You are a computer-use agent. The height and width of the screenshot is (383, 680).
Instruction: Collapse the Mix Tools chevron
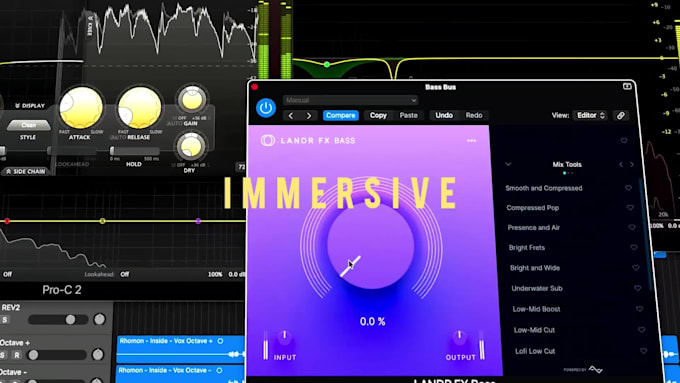pyautogui.click(x=508, y=164)
